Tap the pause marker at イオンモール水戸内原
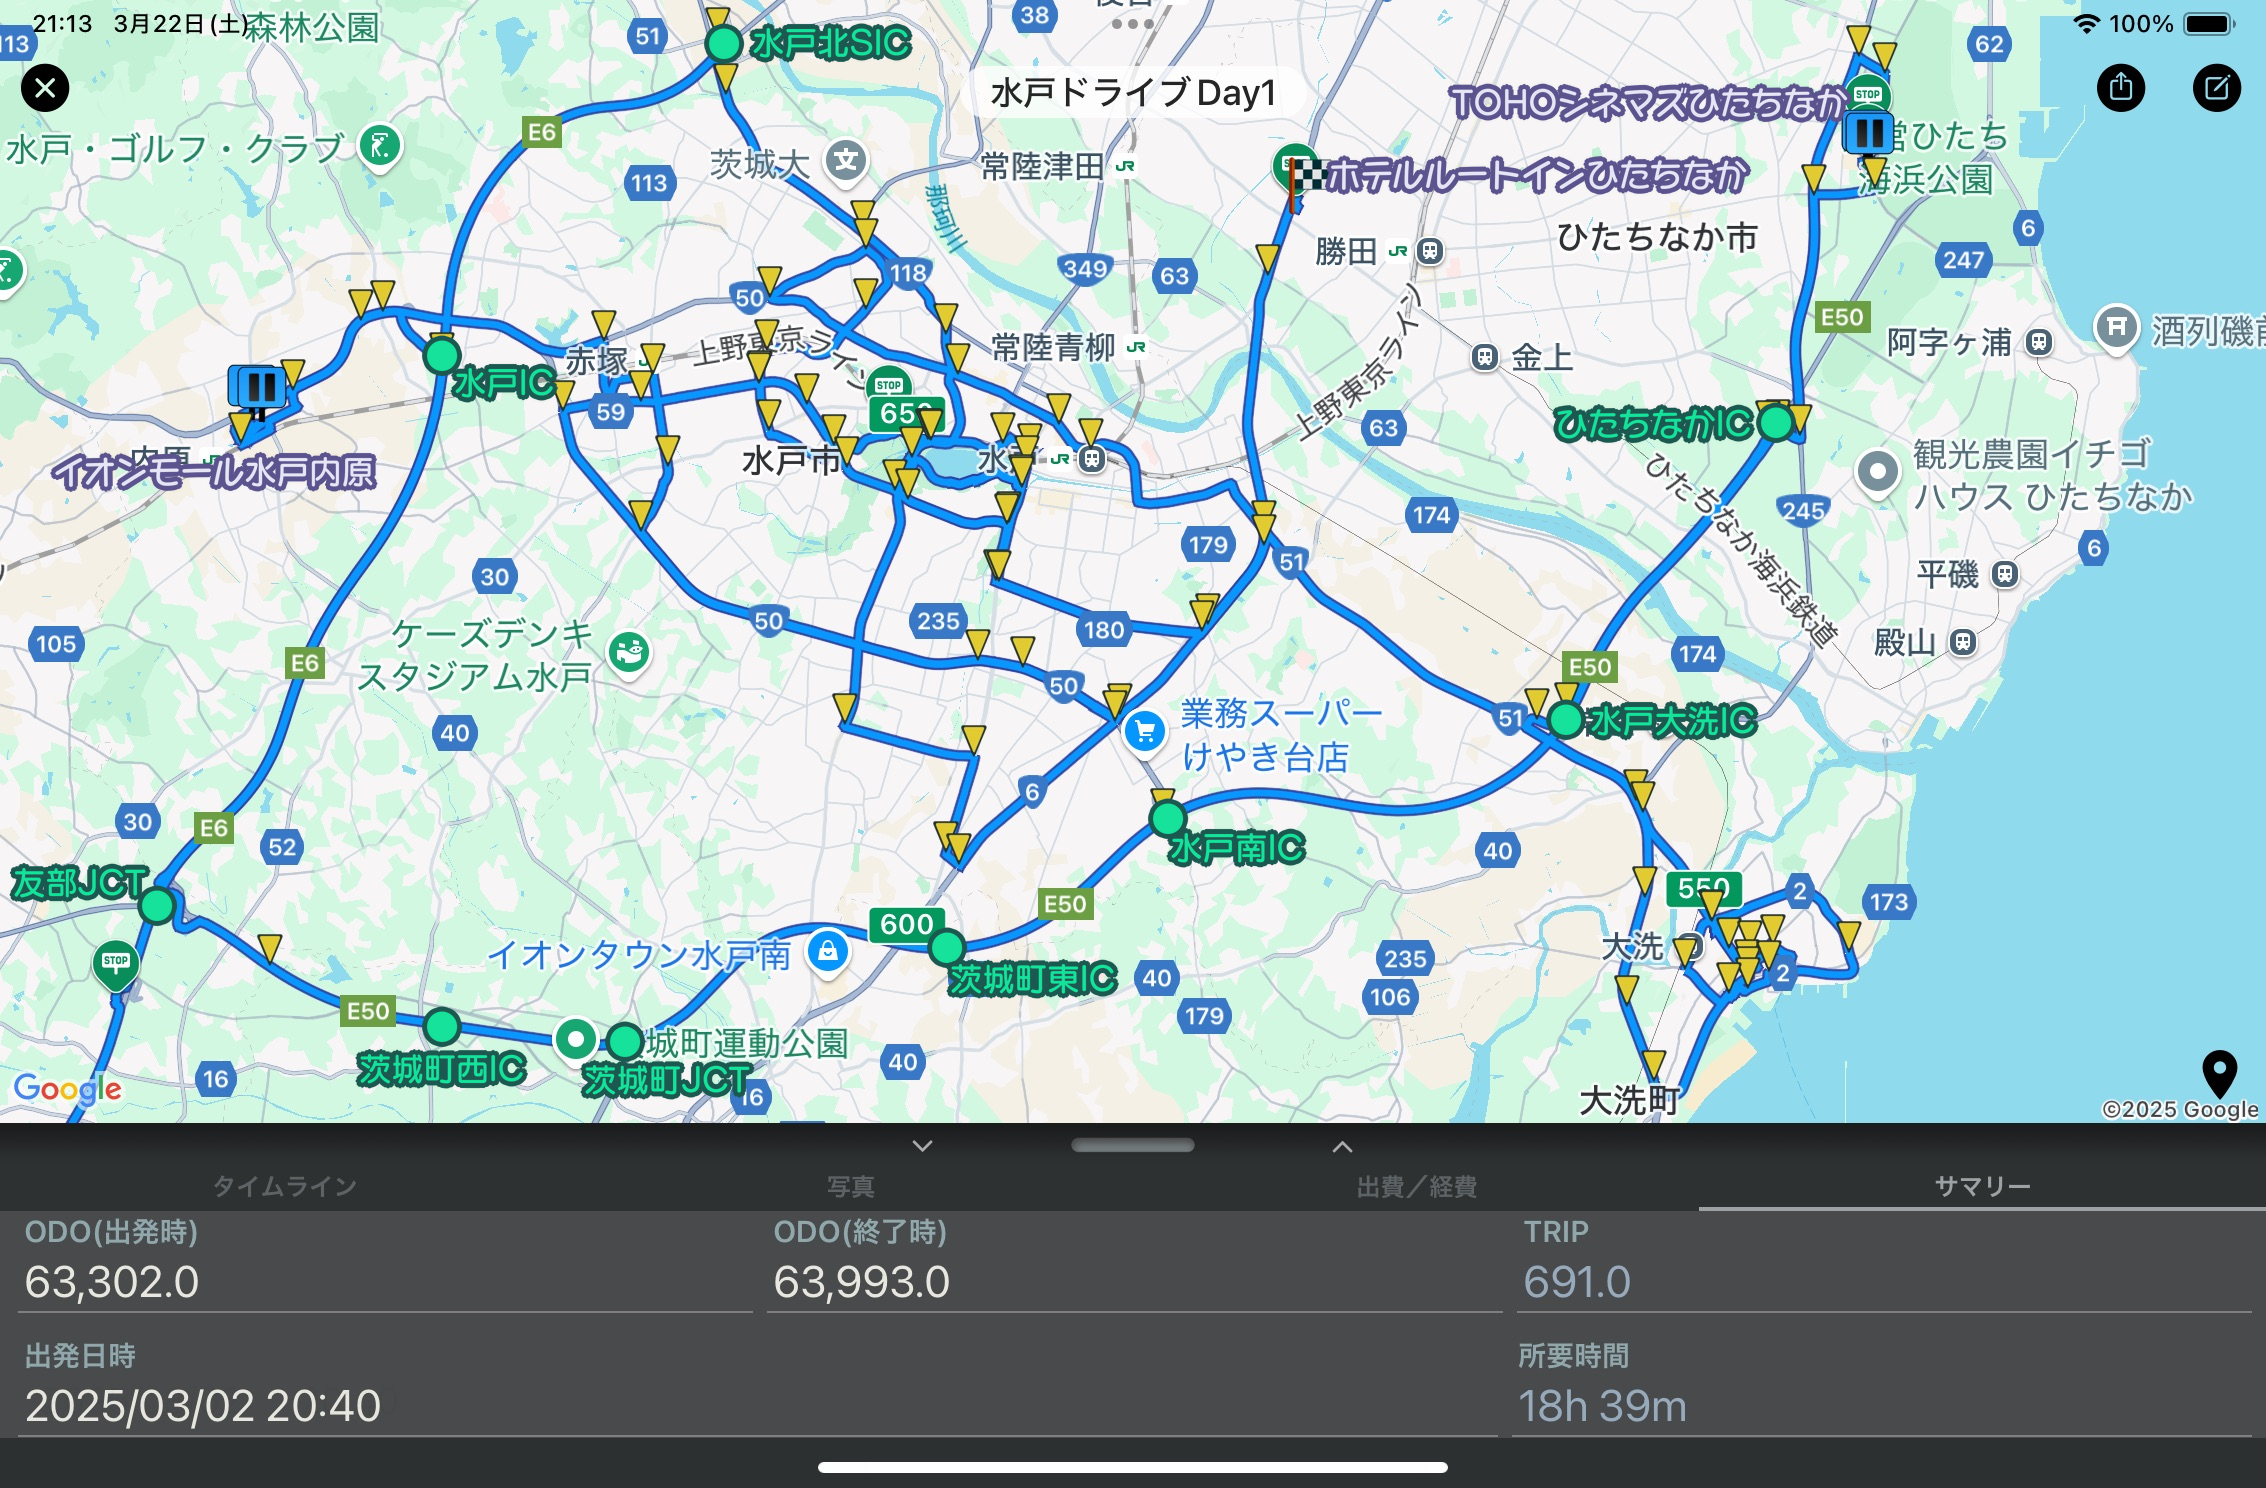The width and height of the screenshot is (2266, 1488). point(259,386)
